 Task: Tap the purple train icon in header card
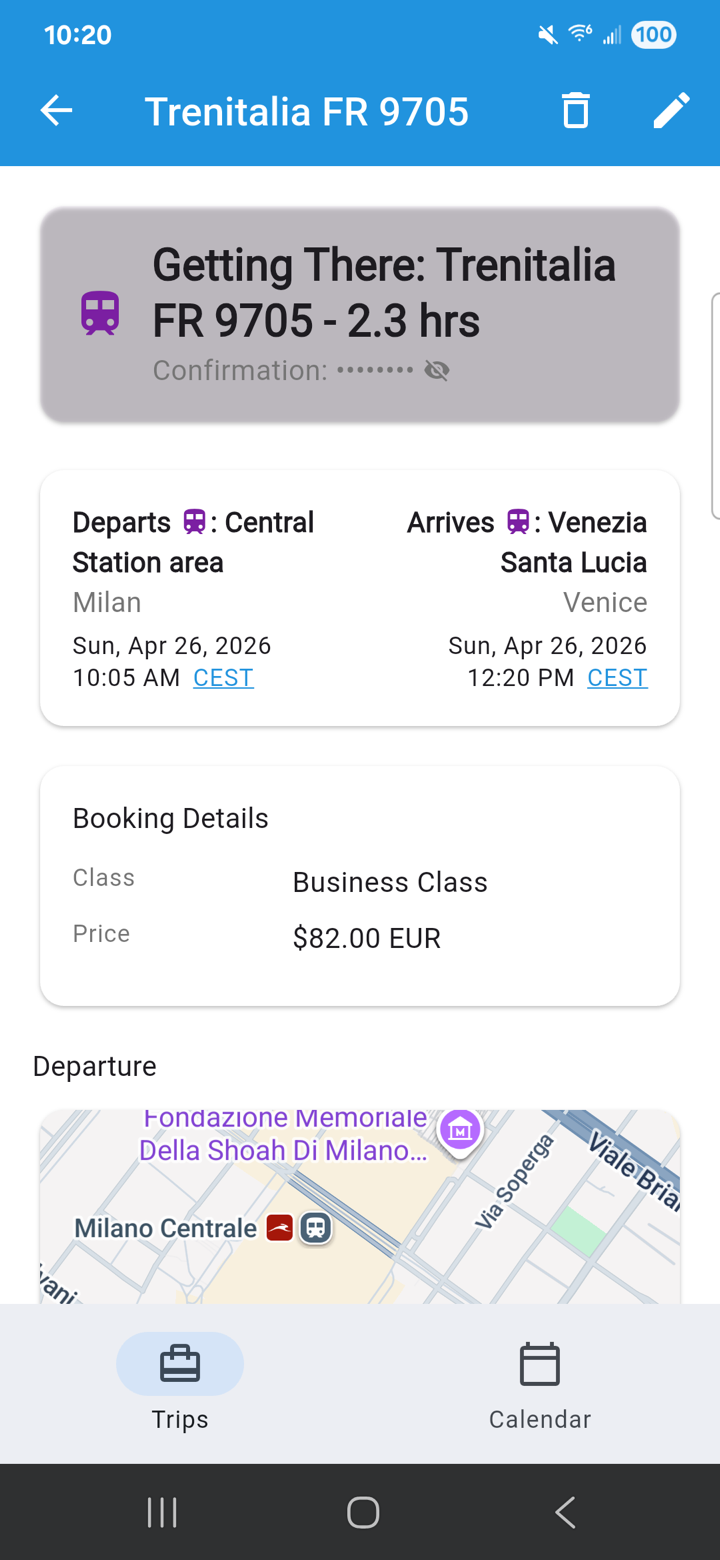(100, 314)
